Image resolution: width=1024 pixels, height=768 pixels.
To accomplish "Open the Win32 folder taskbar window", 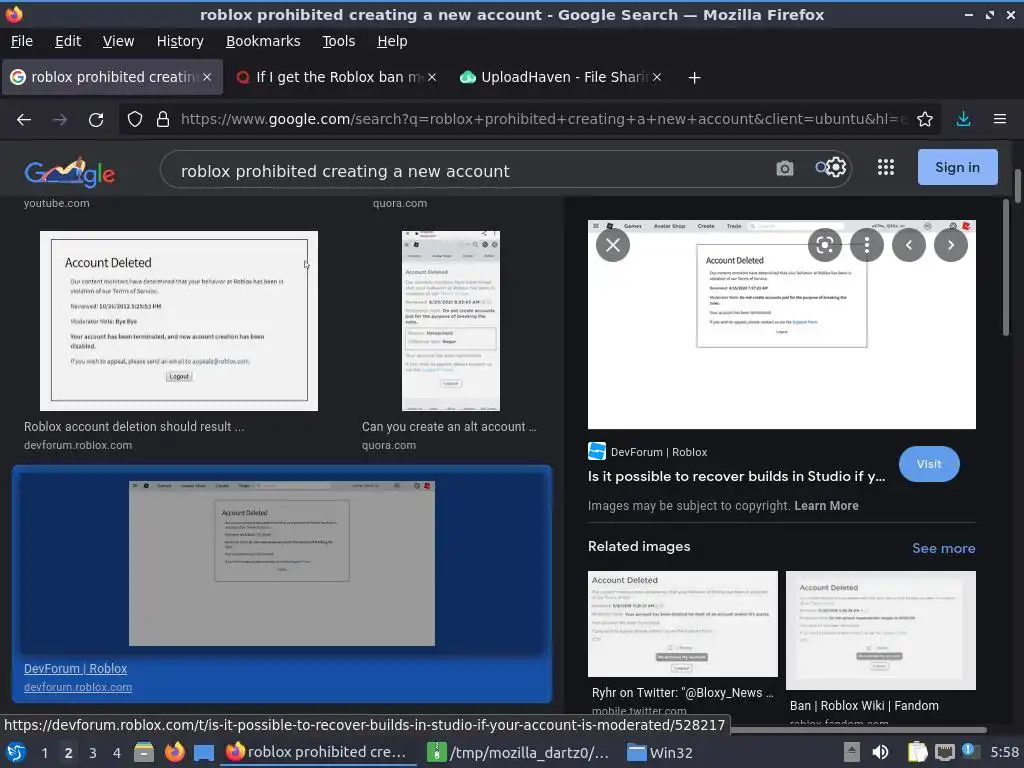I will pyautogui.click(x=660, y=752).
